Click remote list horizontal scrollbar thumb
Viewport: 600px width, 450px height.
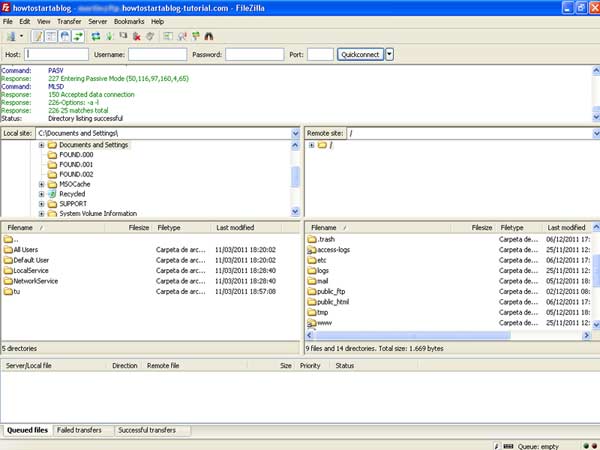pos(413,336)
